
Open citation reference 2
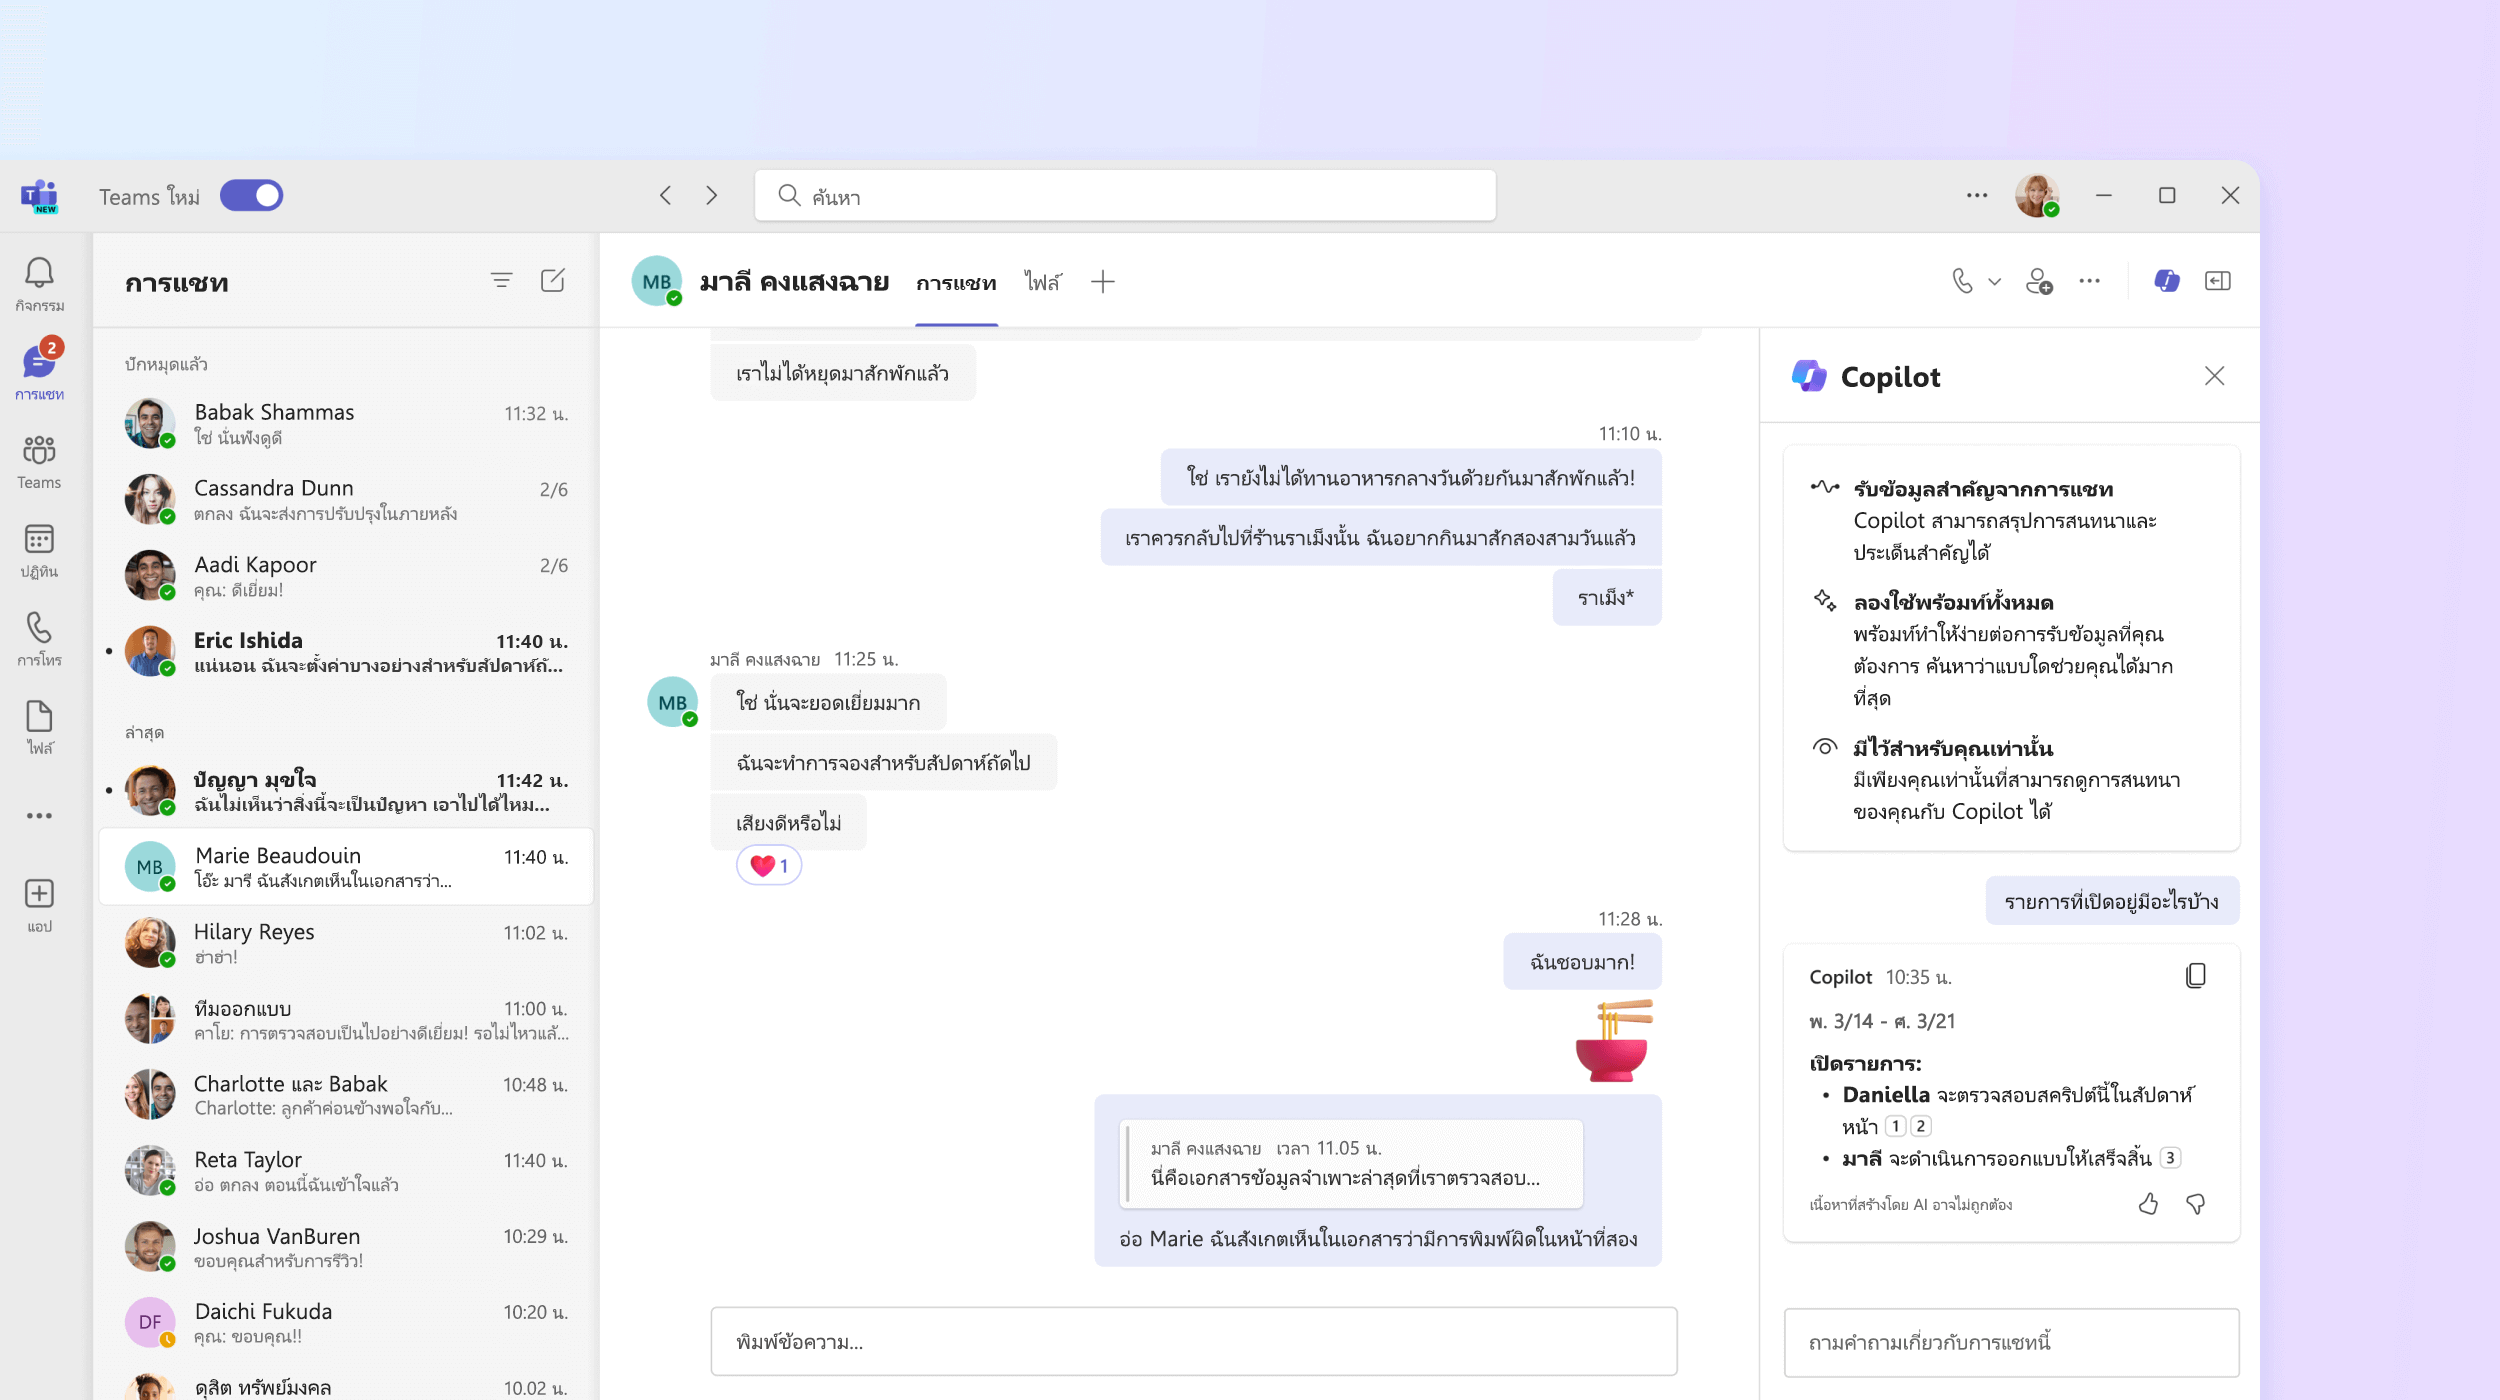coord(1920,1127)
